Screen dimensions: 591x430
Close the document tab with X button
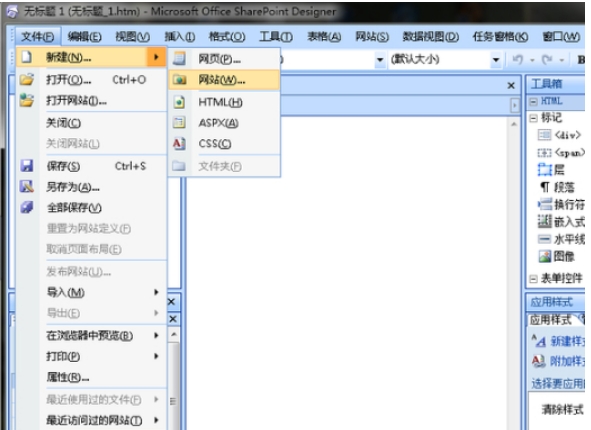(x=511, y=86)
